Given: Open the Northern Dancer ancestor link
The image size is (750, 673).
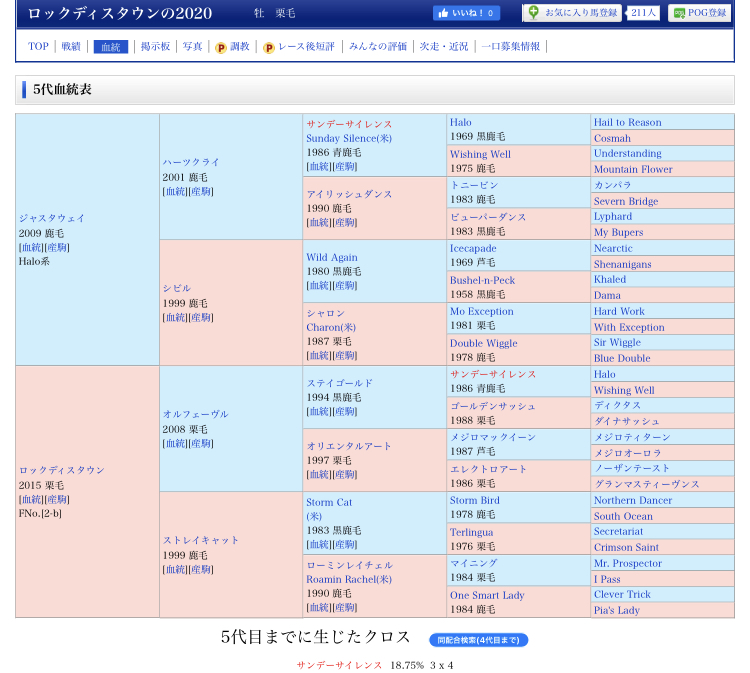Looking at the screenshot, I should [632, 500].
